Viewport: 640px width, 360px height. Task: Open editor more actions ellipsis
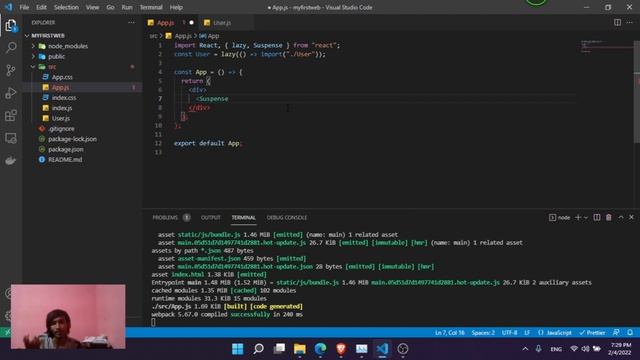(630, 22)
